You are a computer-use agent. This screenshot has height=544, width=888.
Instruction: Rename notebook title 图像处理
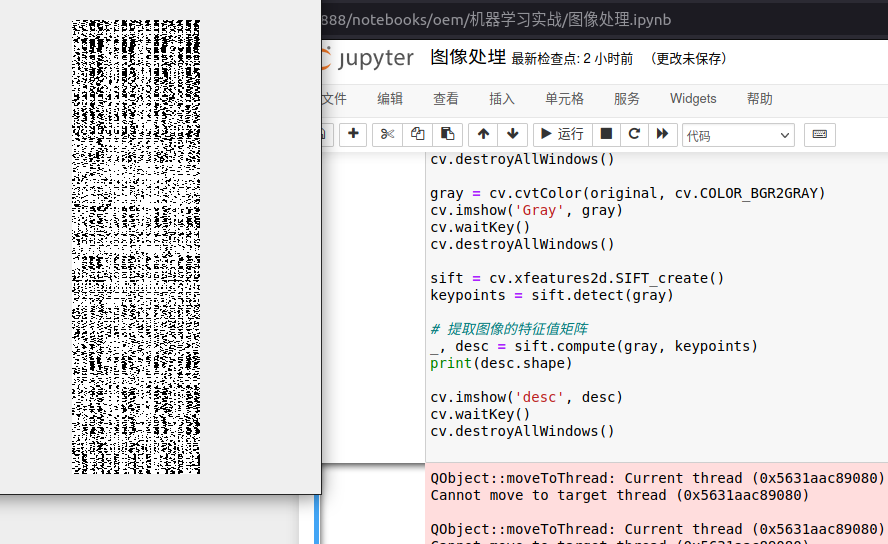pos(468,58)
